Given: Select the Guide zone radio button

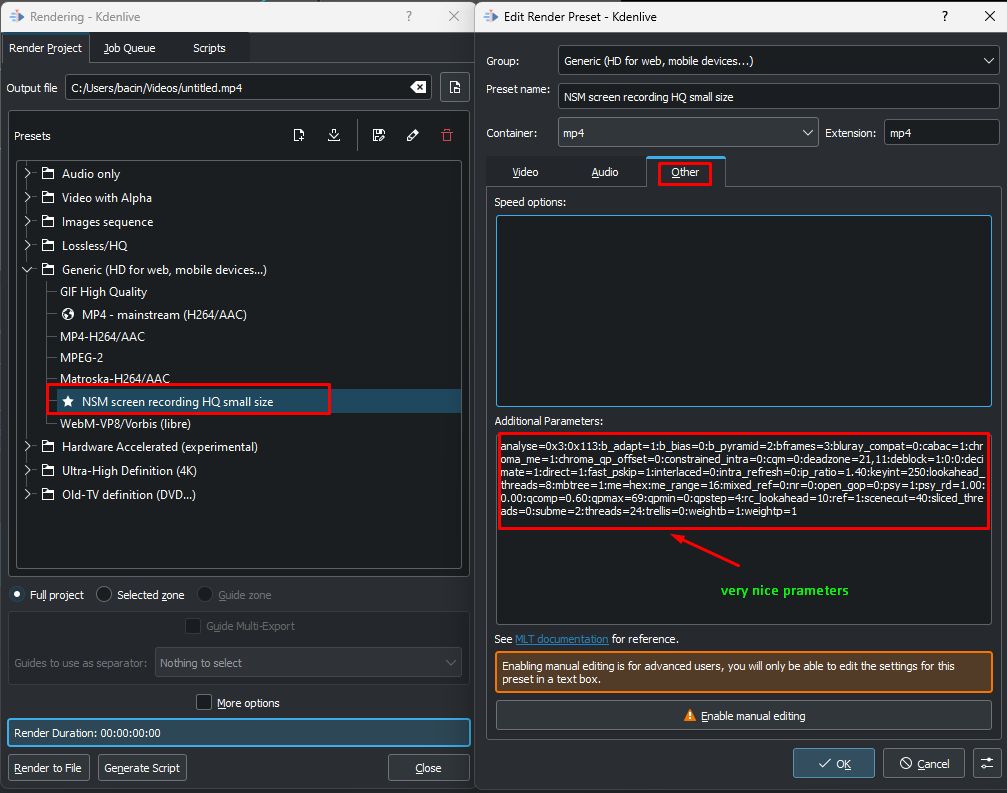Looking at the screenshot, I should [x=205, y=595].
